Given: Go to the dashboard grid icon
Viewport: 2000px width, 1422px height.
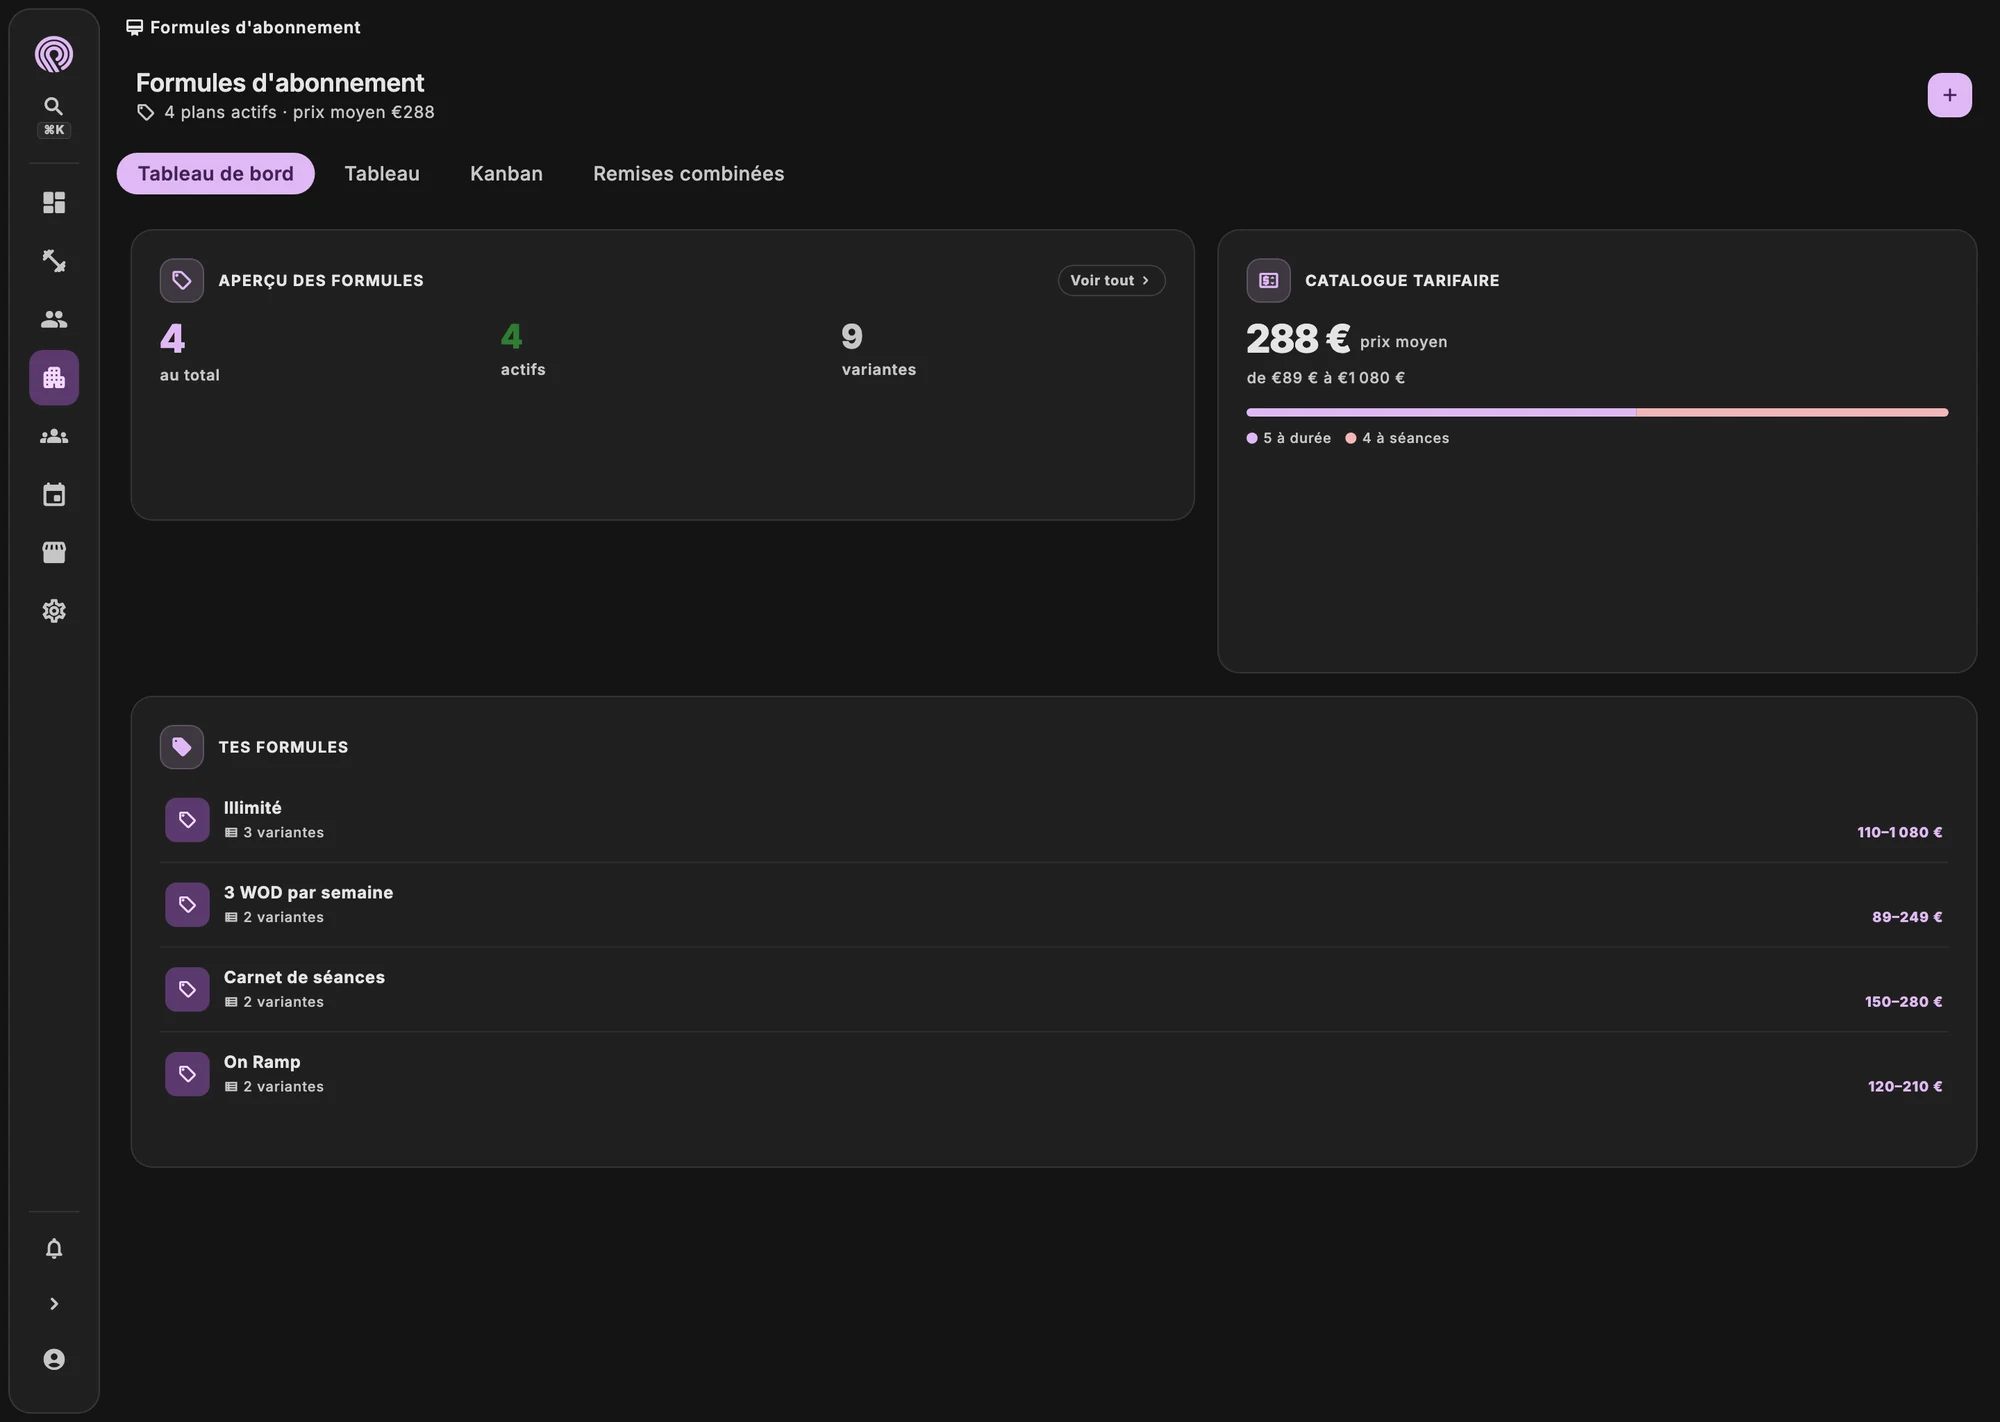Looking at the screenshot, I should 54,203.
